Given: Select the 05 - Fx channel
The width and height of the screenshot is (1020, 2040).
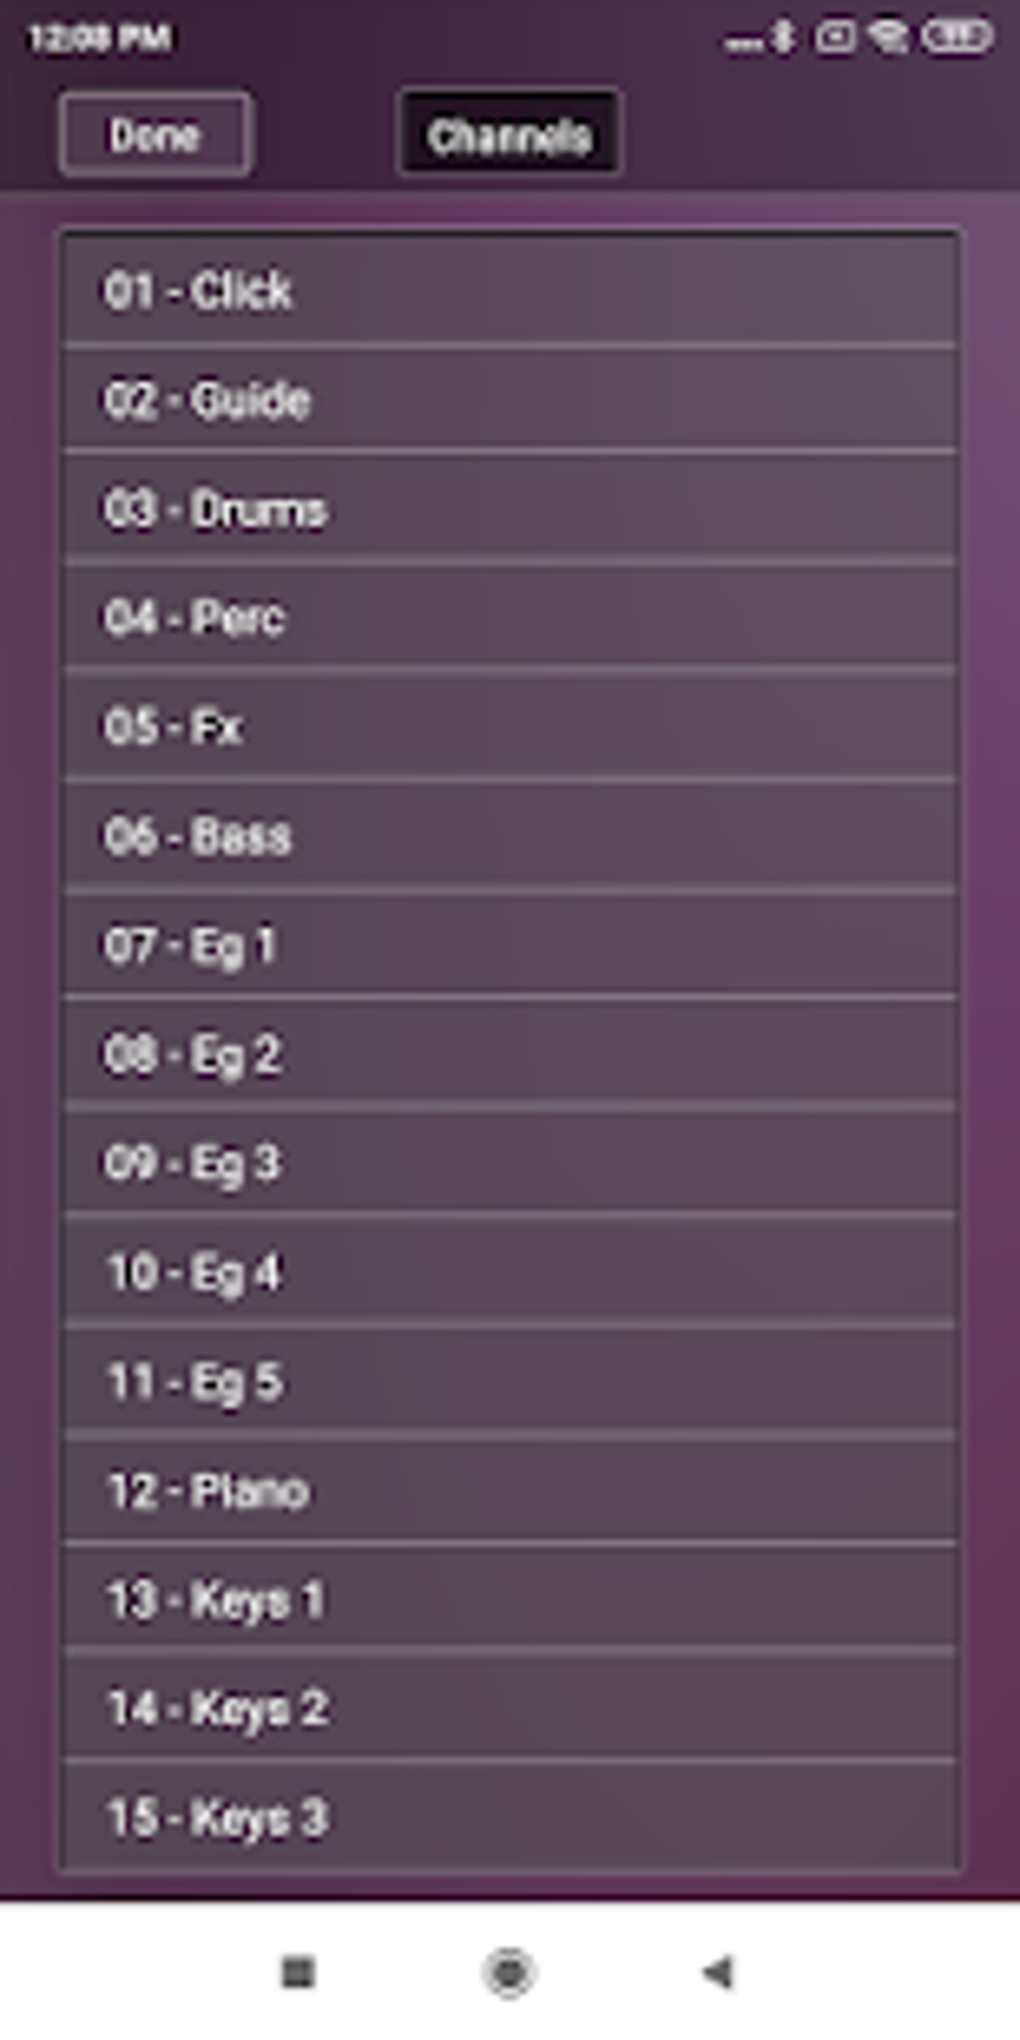Looking at the screenshot, I should pyautogui.click(x=510, y=727).
